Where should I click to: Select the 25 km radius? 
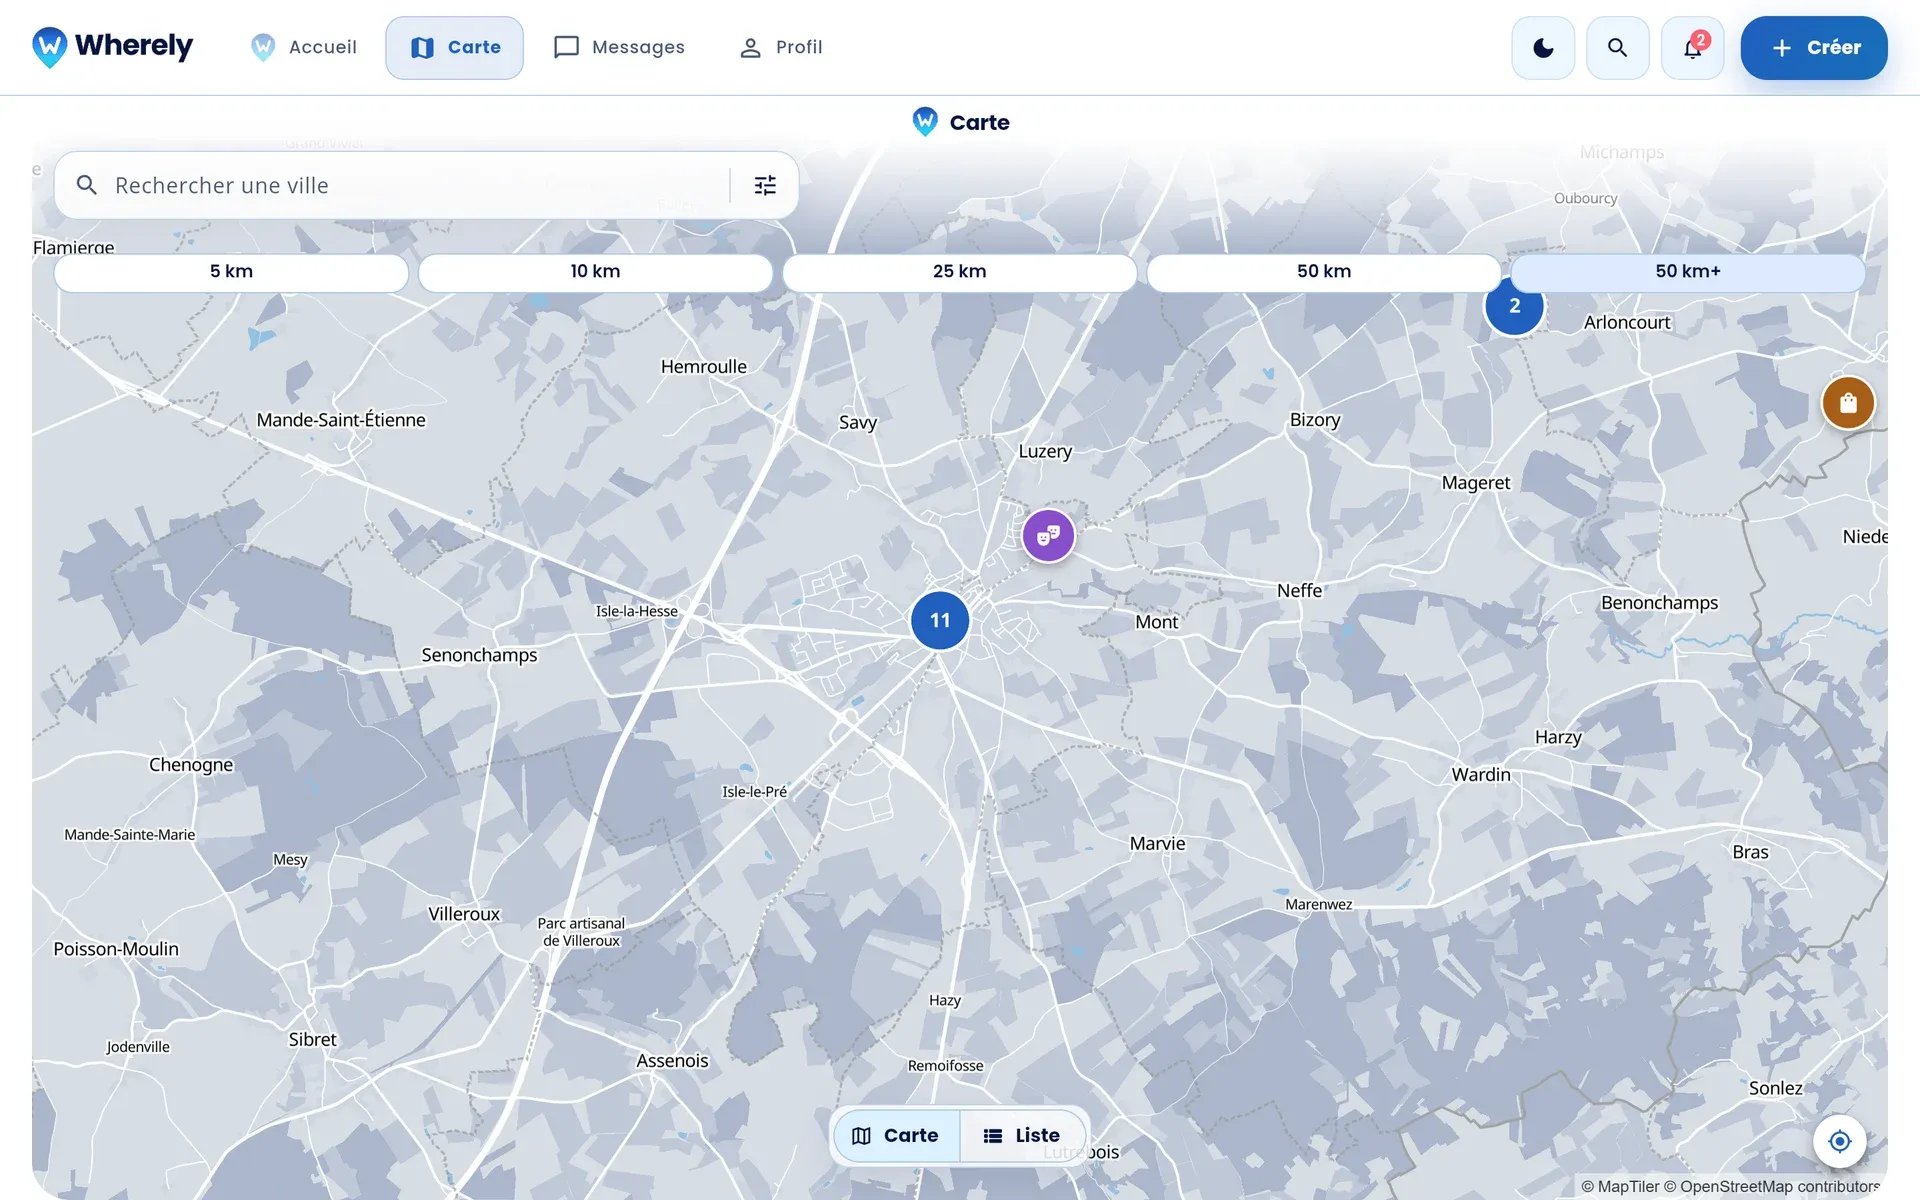pos(960,271)
